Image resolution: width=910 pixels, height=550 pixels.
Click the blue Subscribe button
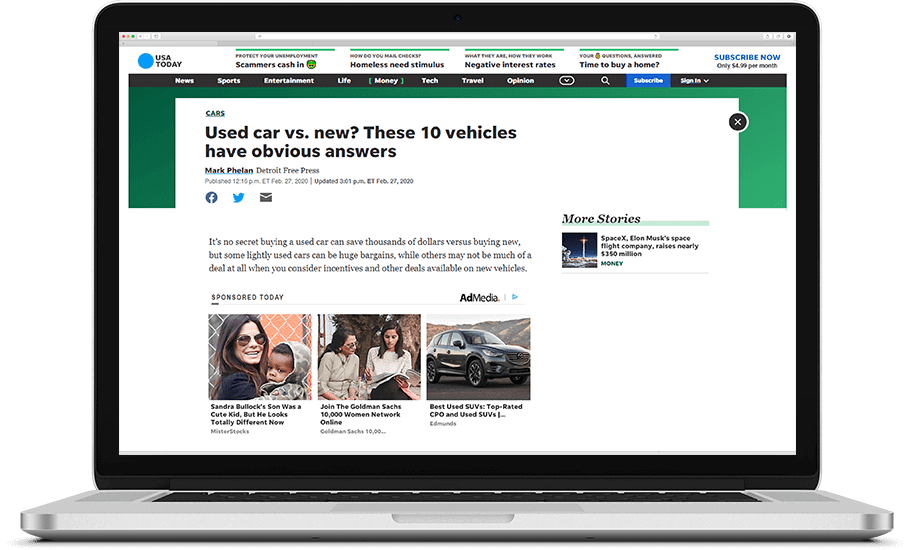point(648,81)
